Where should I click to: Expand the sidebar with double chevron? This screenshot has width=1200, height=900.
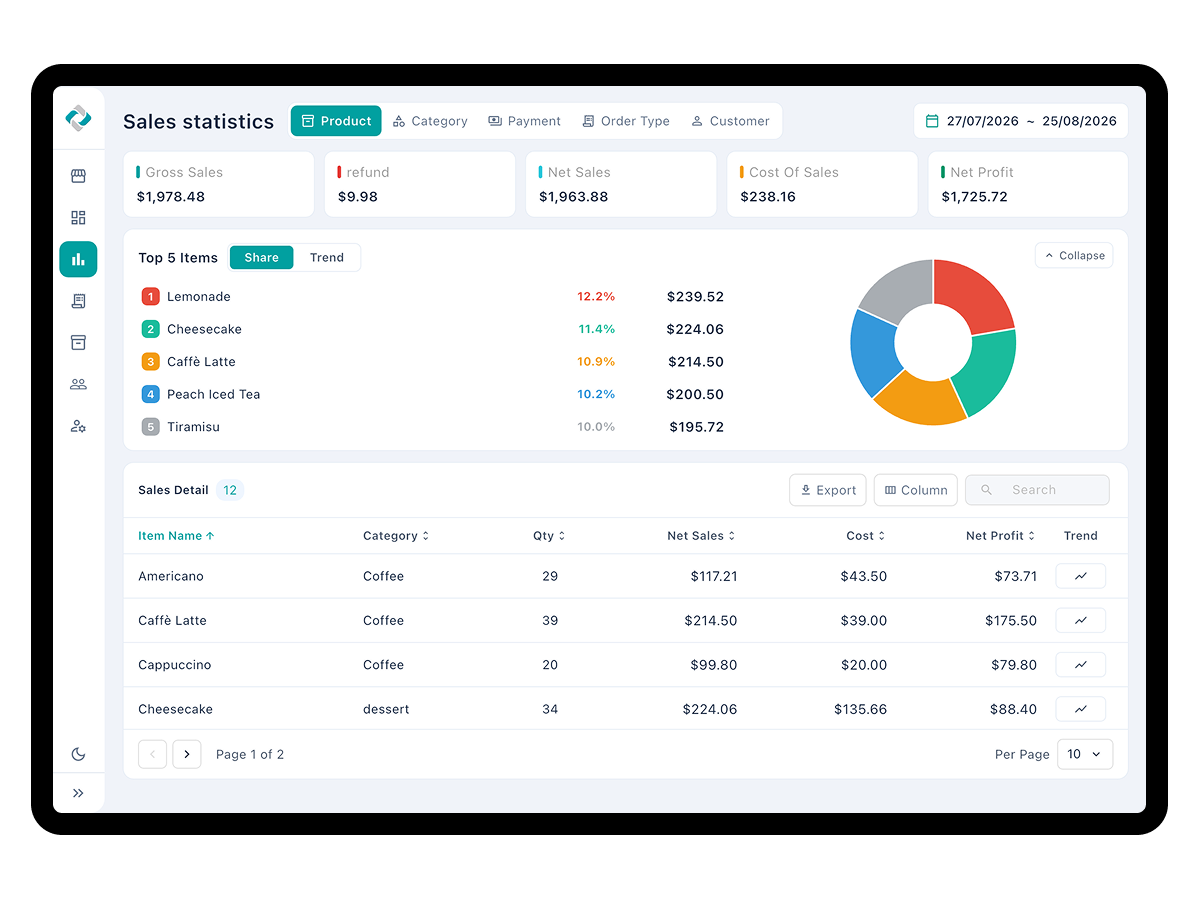[x=78, y=793]
